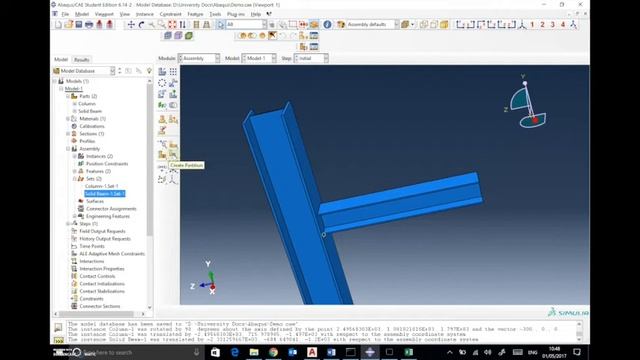Select the Translate To tool
Screen dimensions: 640x360
pos(173,94)
